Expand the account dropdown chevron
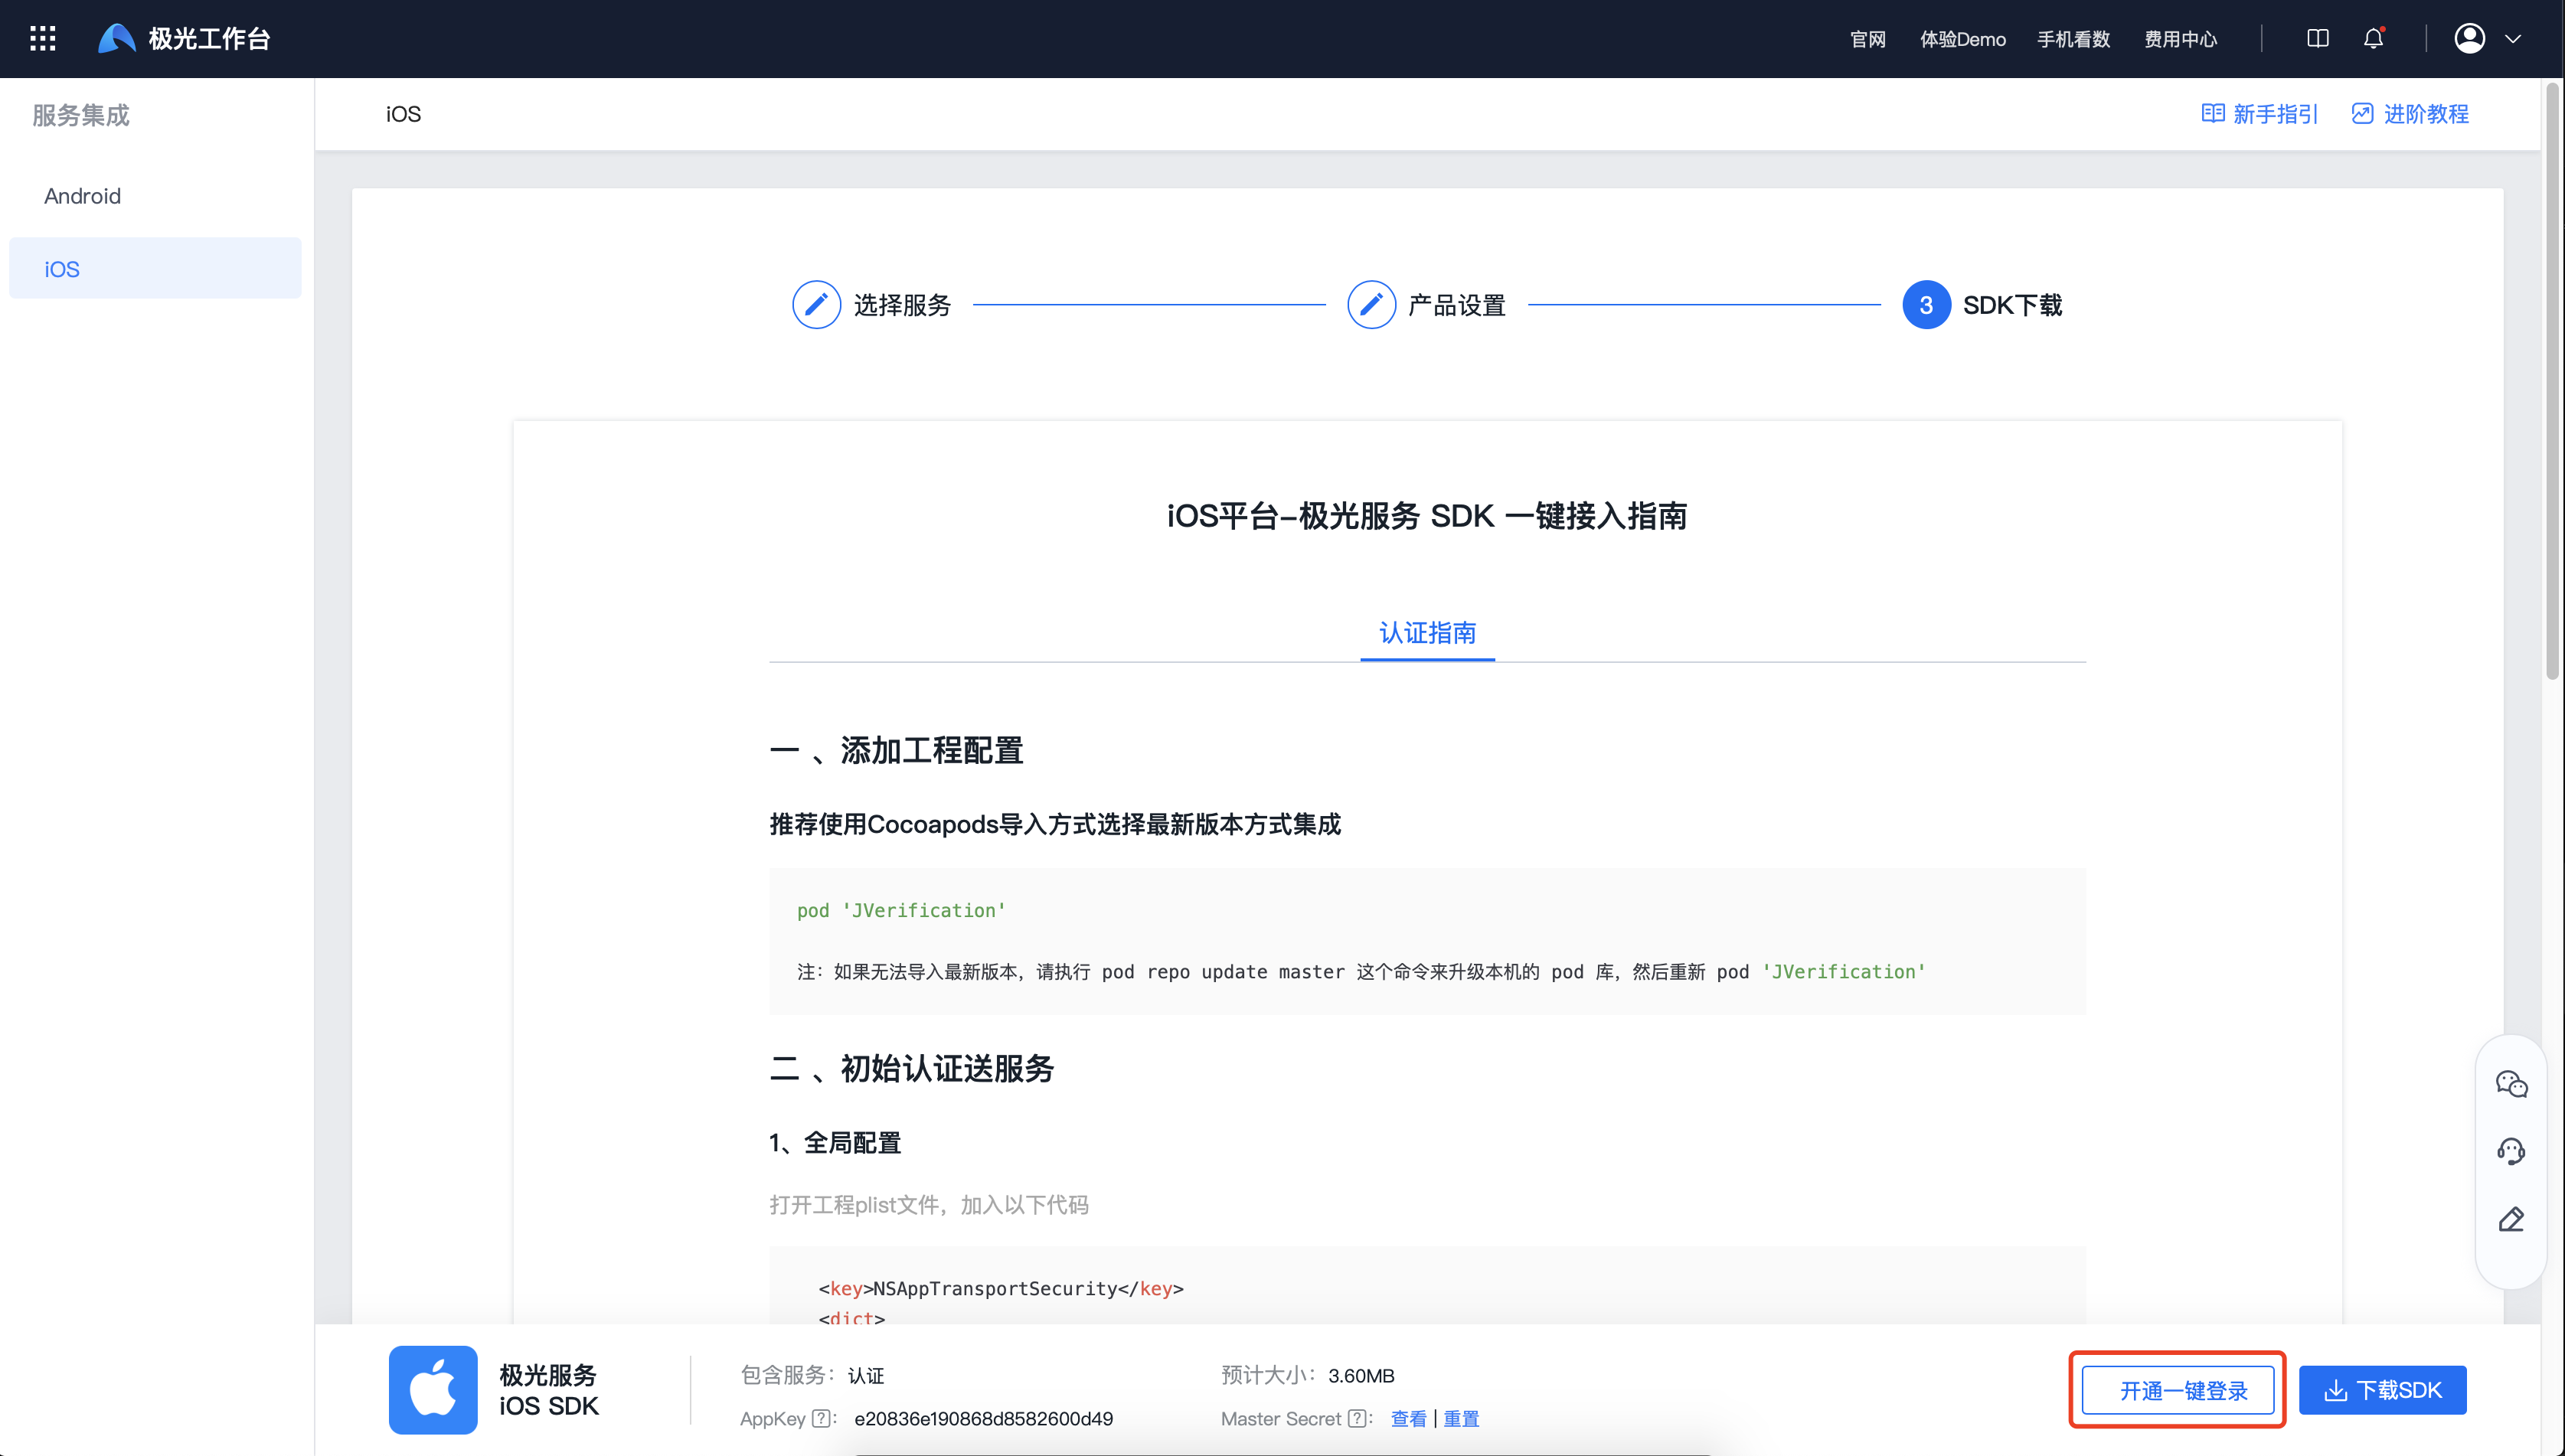Viewport: 2565px width, 1456px height. pyautogui.click(x=2512, y=39)
